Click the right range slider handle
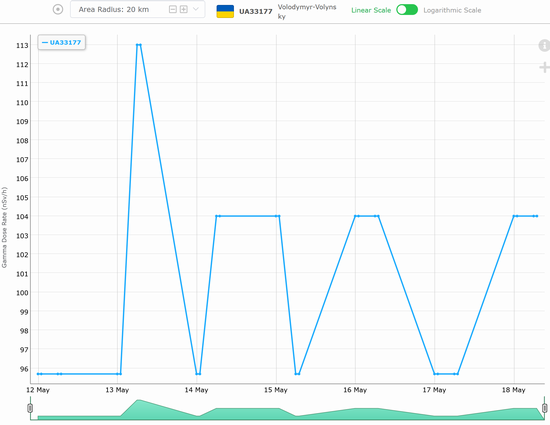 pos(545,408)
